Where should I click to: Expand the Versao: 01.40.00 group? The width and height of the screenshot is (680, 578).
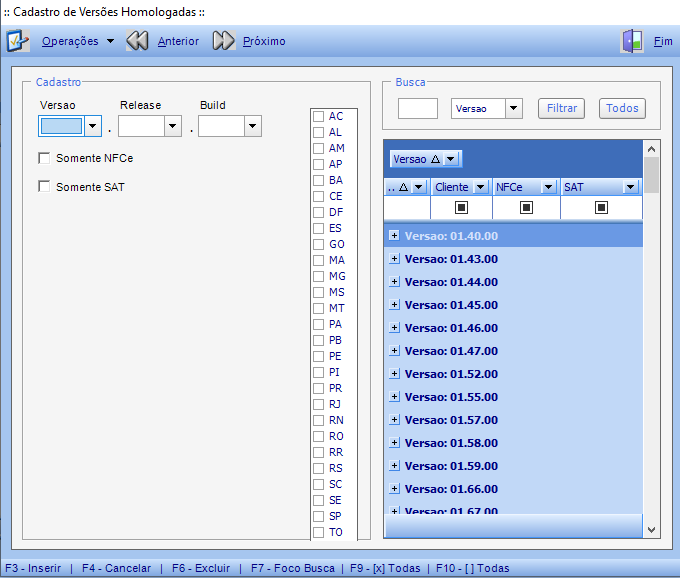pos(394,235)
